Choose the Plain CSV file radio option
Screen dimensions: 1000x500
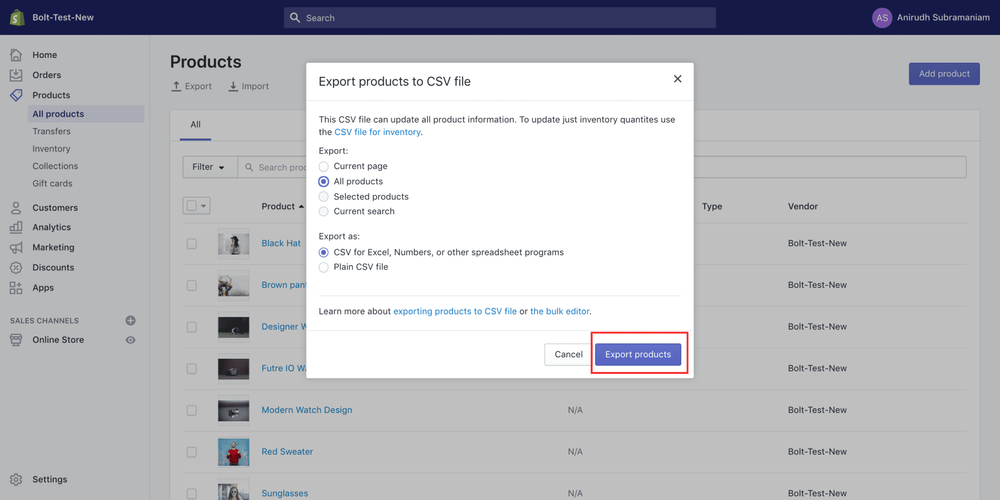pyautogui.click(x=324, y=267)
